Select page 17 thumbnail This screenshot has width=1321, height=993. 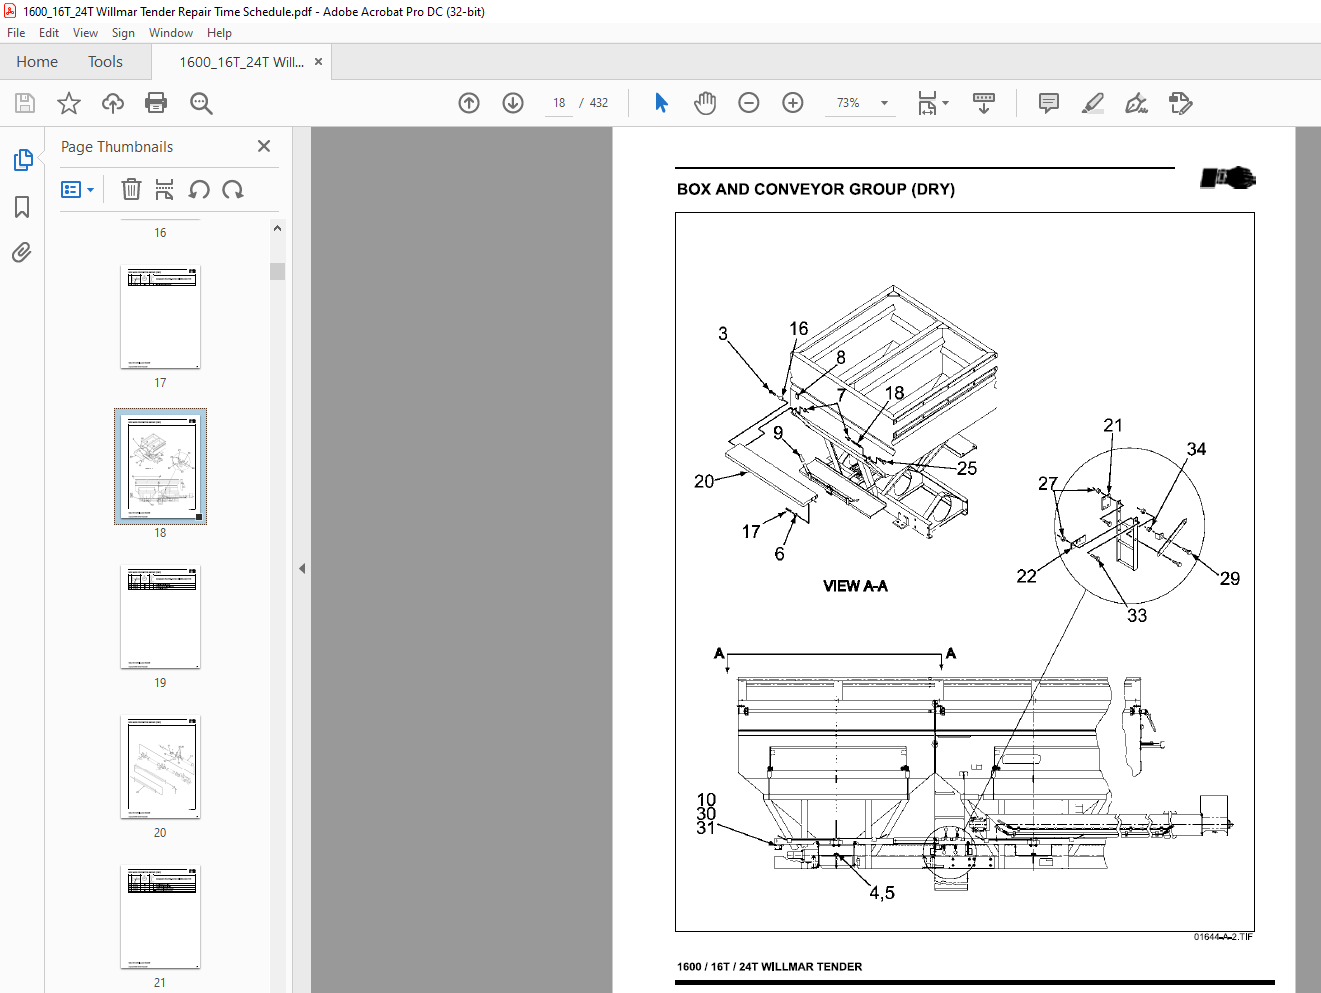[161, 317]
